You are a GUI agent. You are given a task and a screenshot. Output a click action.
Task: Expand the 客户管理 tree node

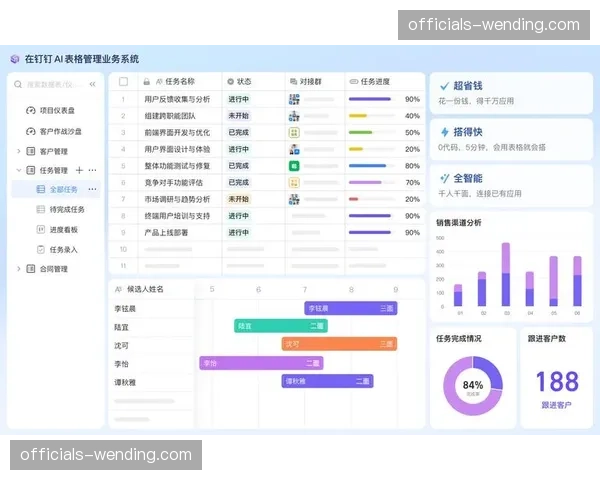18,151
